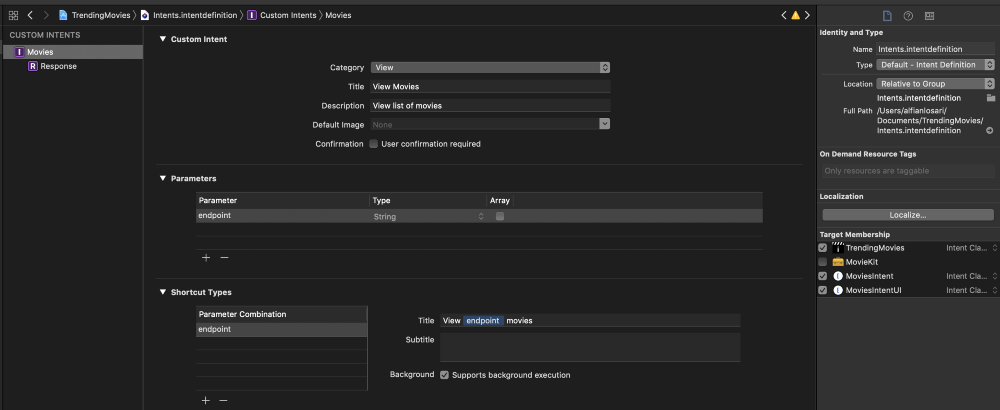Add a new parameter with the plus button
The height and width of the screenshot is (410, 1000).
206,257
